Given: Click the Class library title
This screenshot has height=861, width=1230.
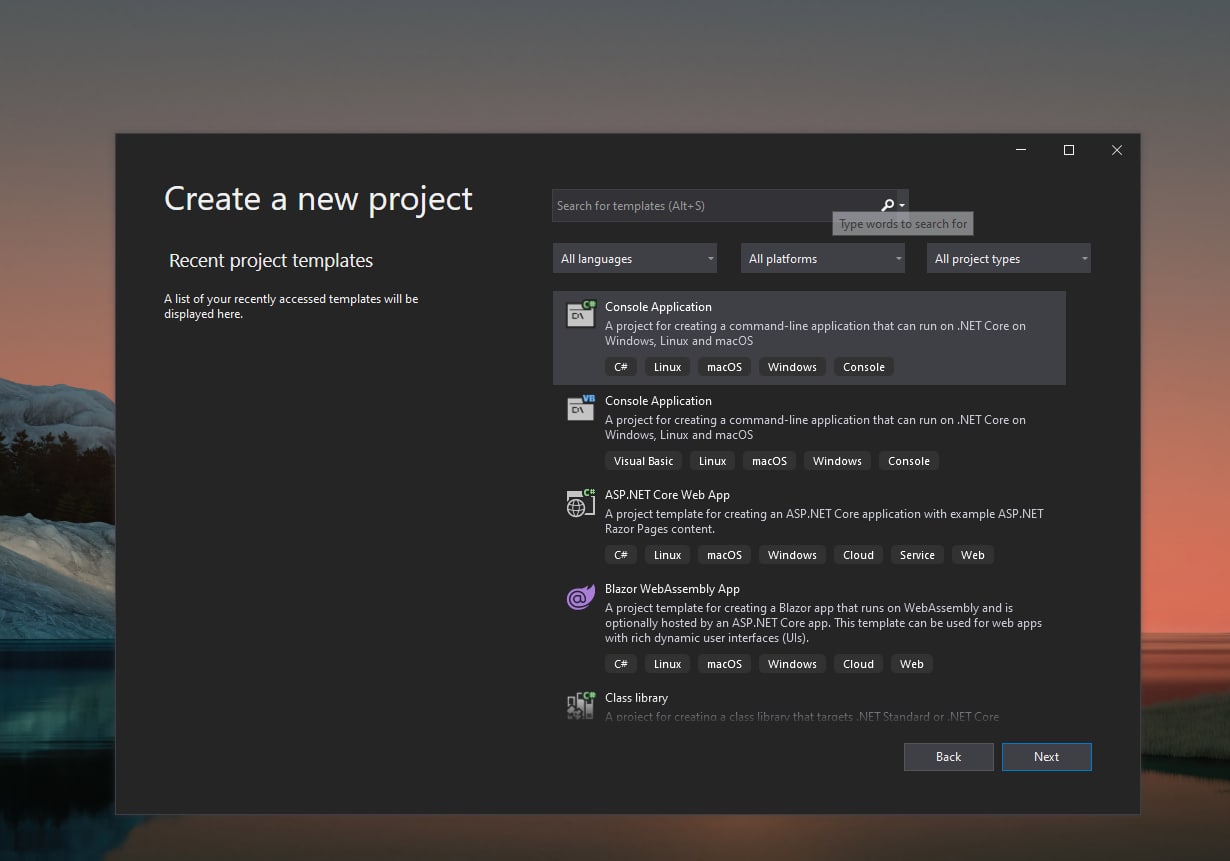Looking at the screenshot, I should tap(636, 697).
